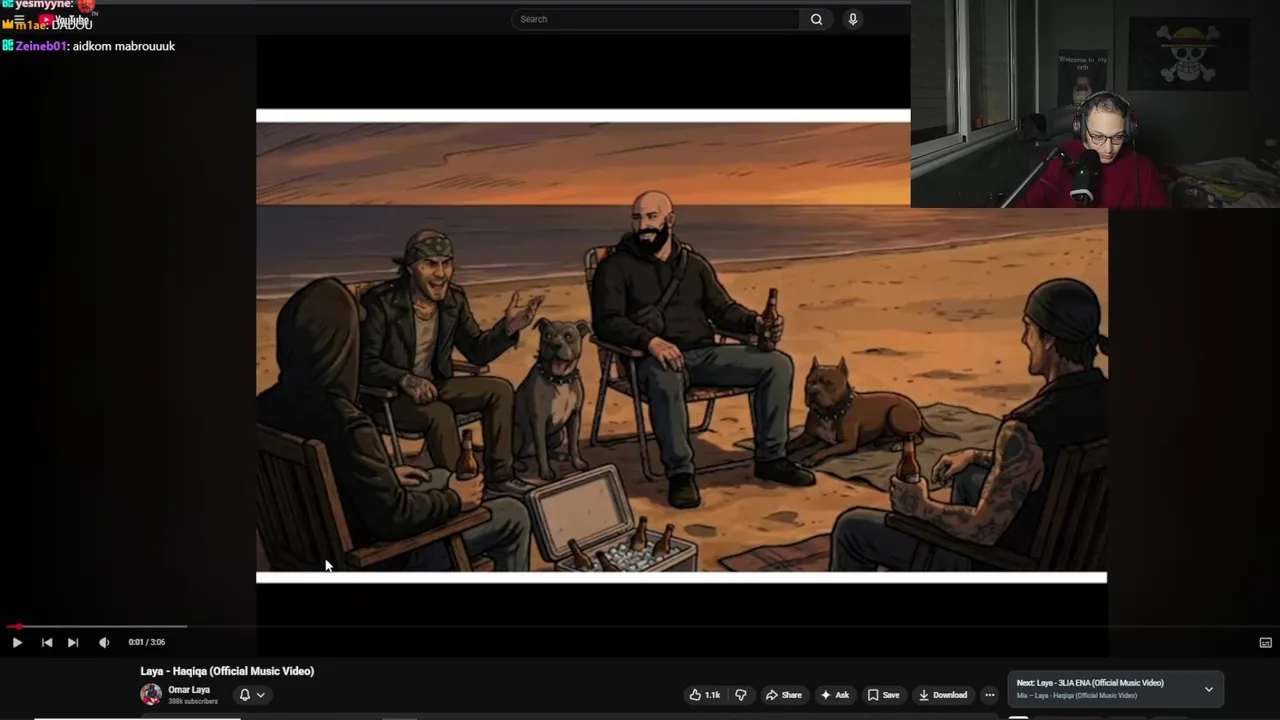Search with voice microphone icon
The width and height of the screenshot is (1280, 720).
tap(853, 19)
